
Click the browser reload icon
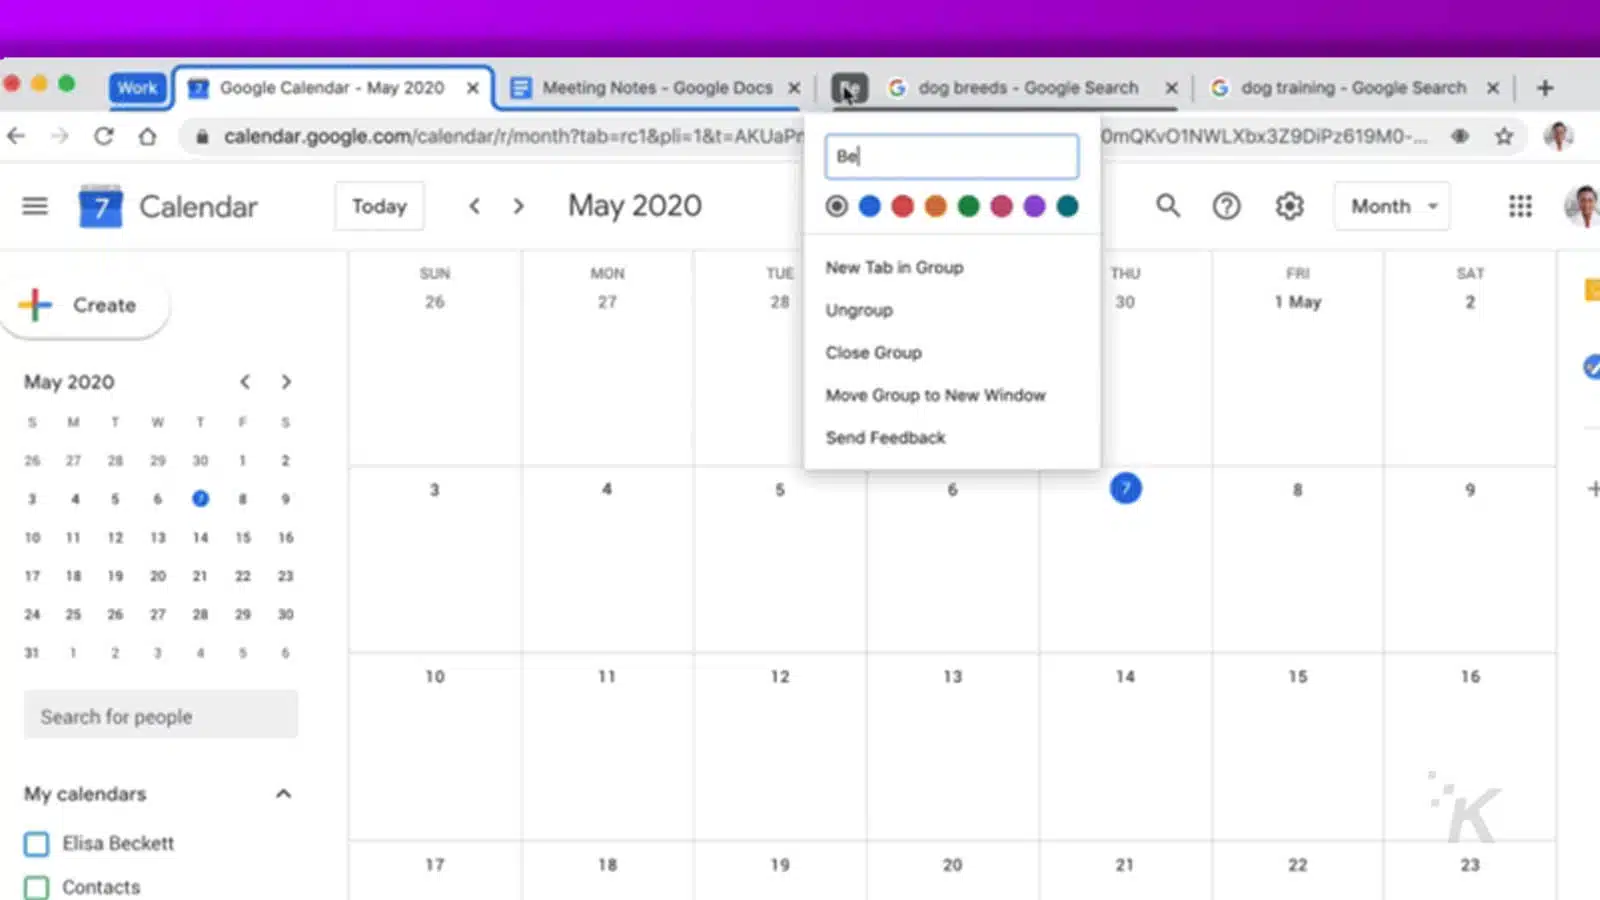pyautogui.click(x=104, y=136)
